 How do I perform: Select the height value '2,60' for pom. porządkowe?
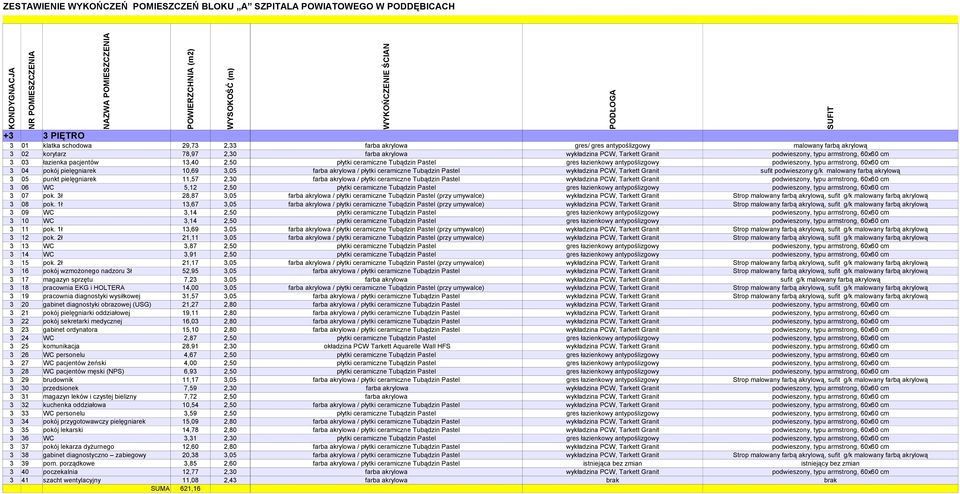[x=230, y=463]
